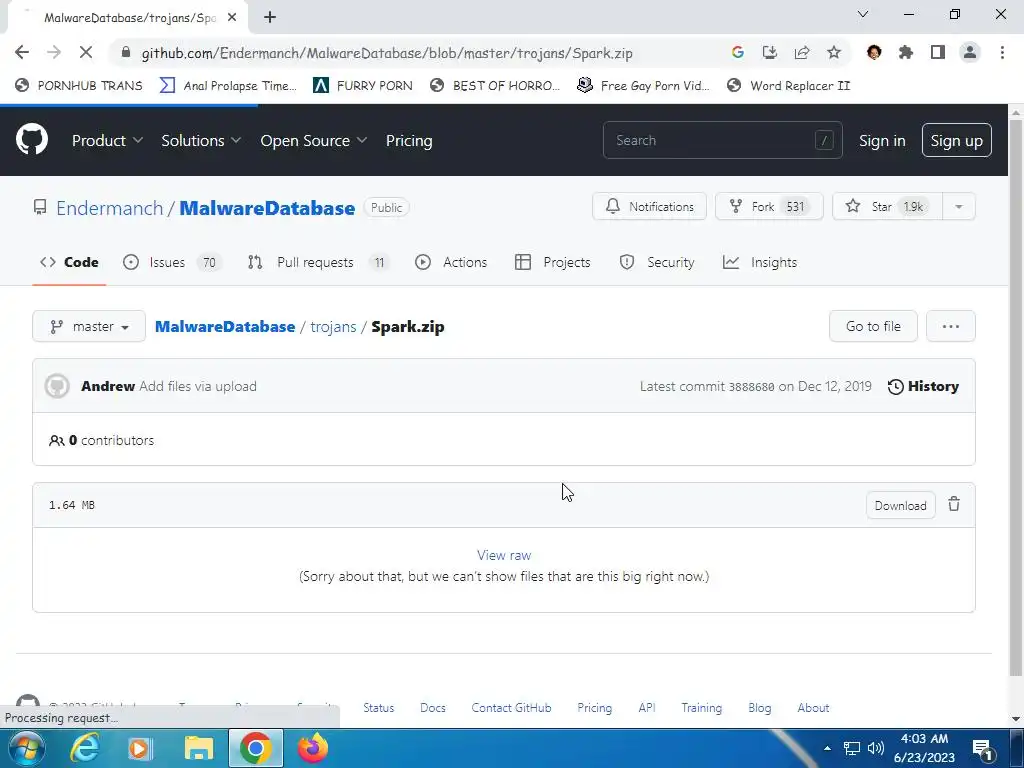Open the Insights tab

pos(760,262)
